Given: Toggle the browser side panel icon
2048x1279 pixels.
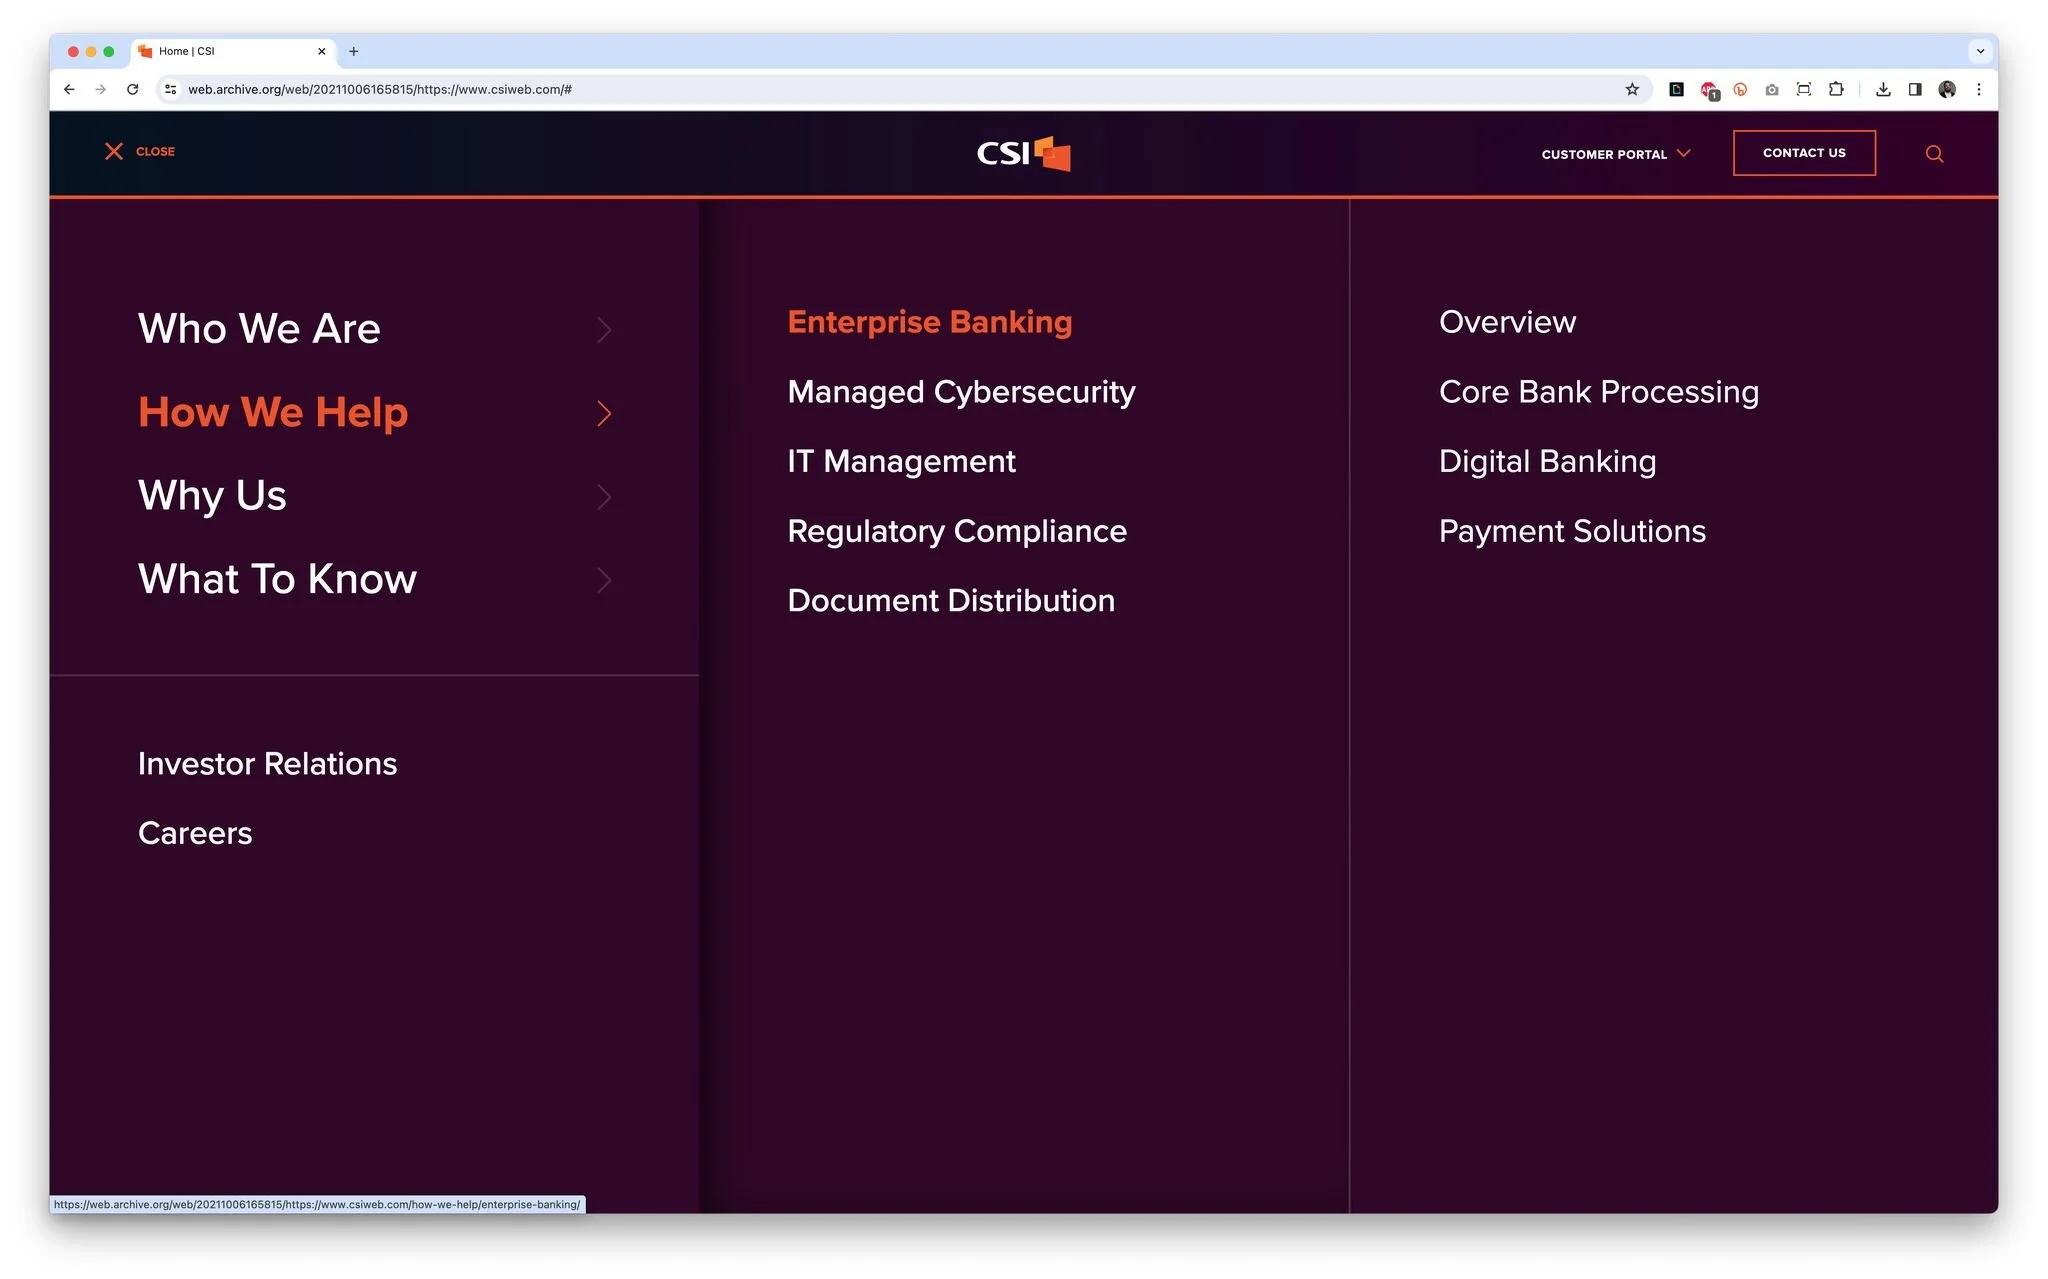Looking at the screenshot, I should tap(1915, 90).
